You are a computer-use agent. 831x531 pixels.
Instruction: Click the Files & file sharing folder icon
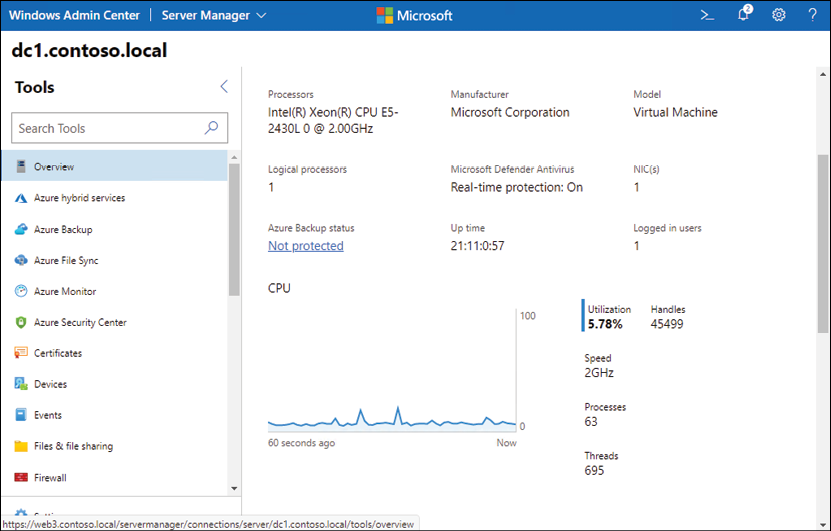coord(21,446)
